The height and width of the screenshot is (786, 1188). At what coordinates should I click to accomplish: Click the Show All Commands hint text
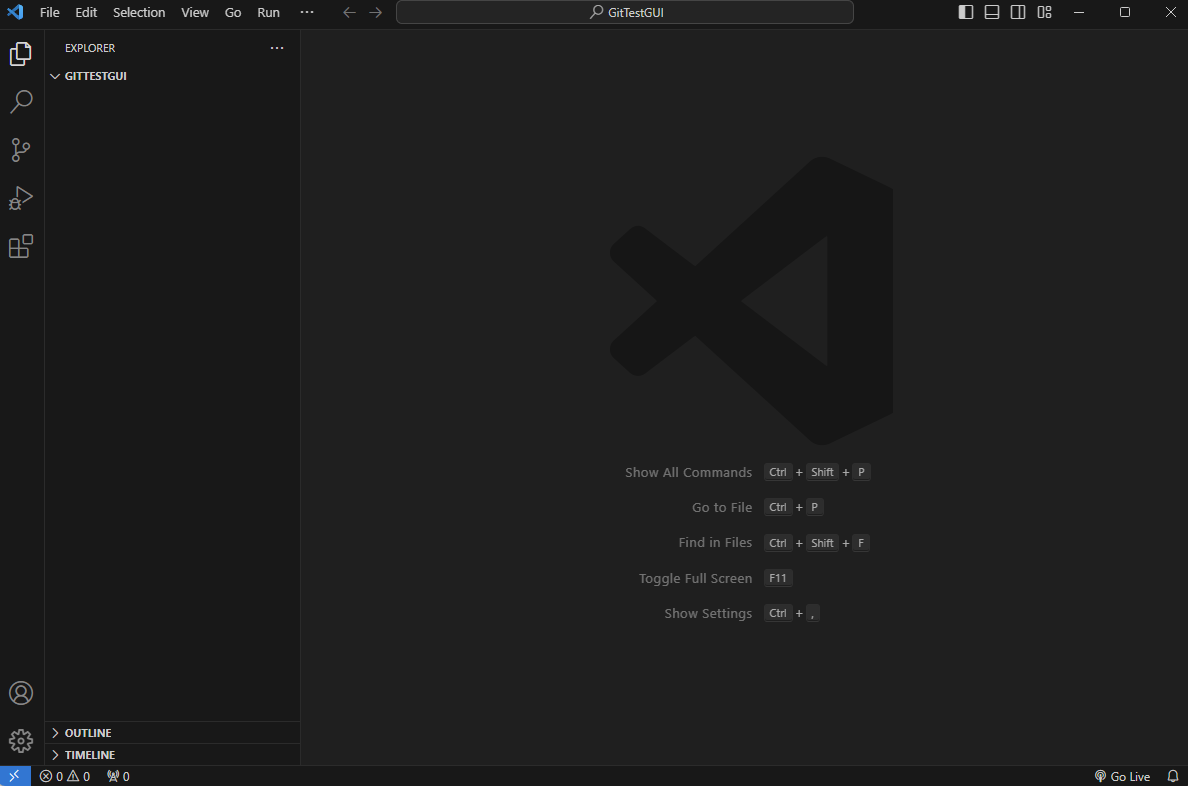[689, 472]
